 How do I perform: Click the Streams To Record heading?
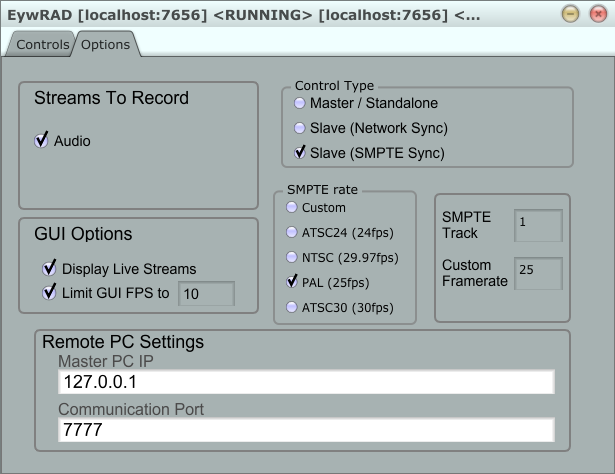(111, 98)
